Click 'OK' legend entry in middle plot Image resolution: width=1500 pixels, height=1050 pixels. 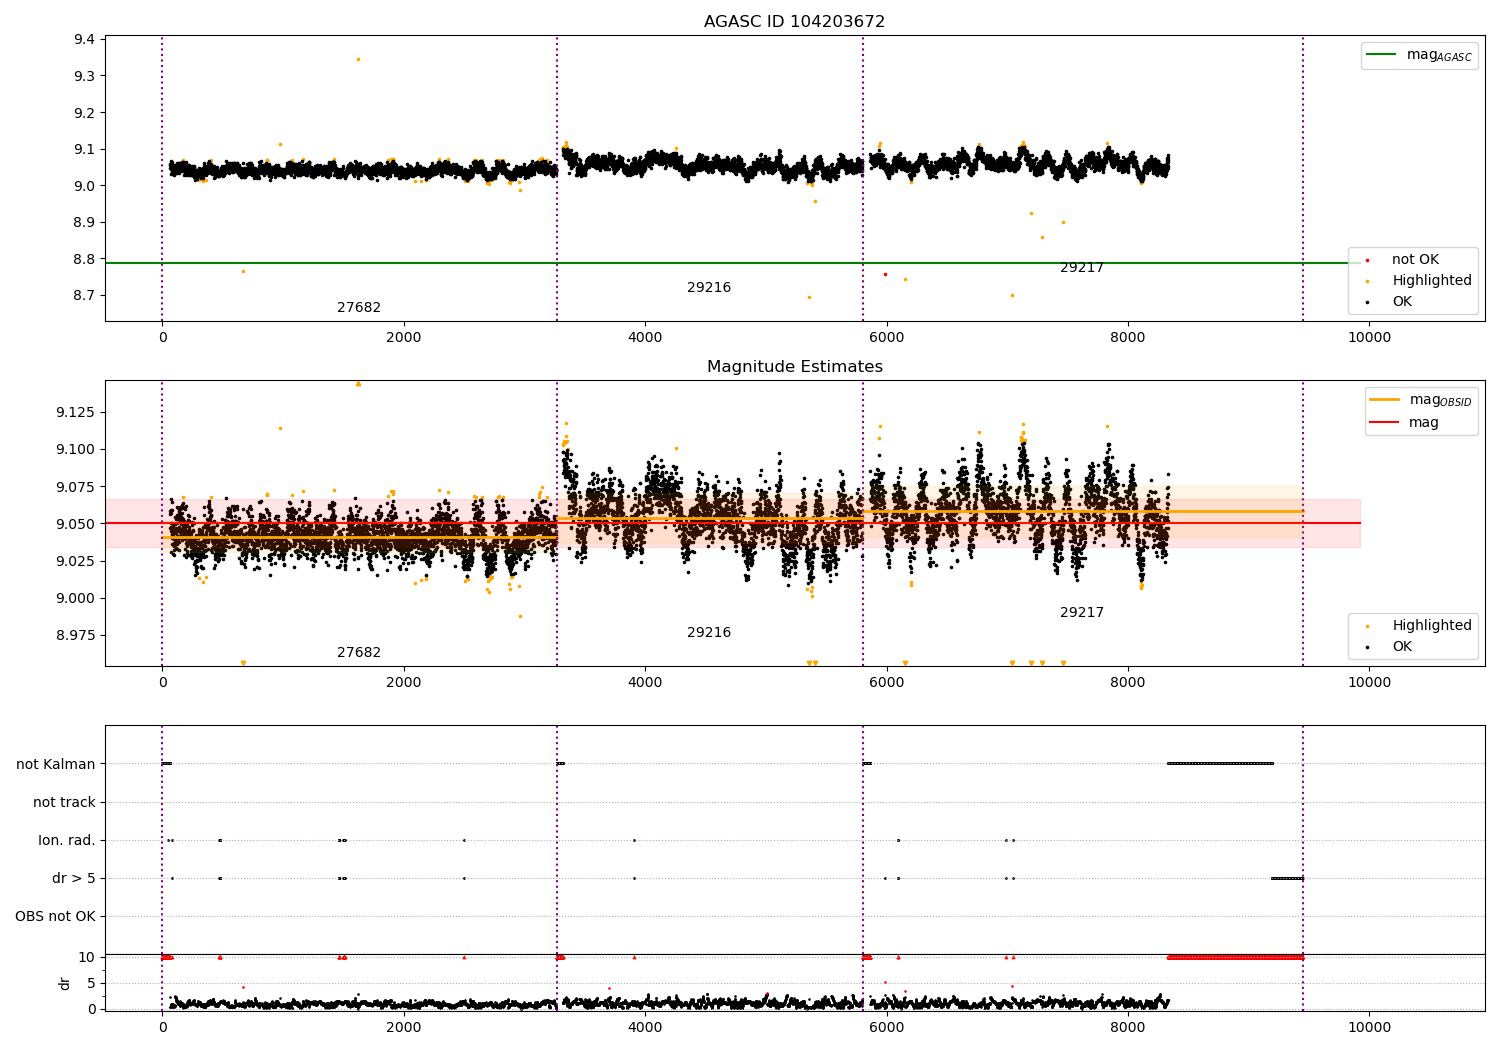point(1402,647)
